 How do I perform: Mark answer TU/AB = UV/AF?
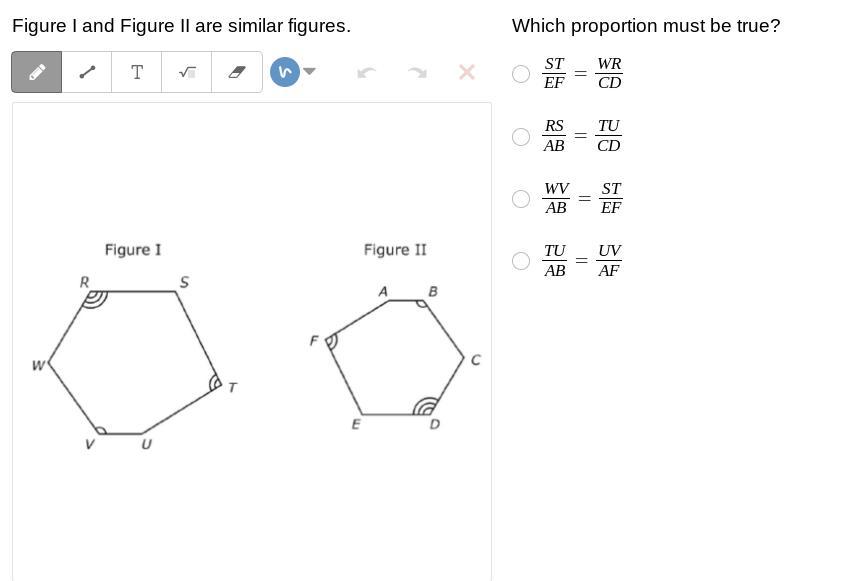tap(521, 261)
